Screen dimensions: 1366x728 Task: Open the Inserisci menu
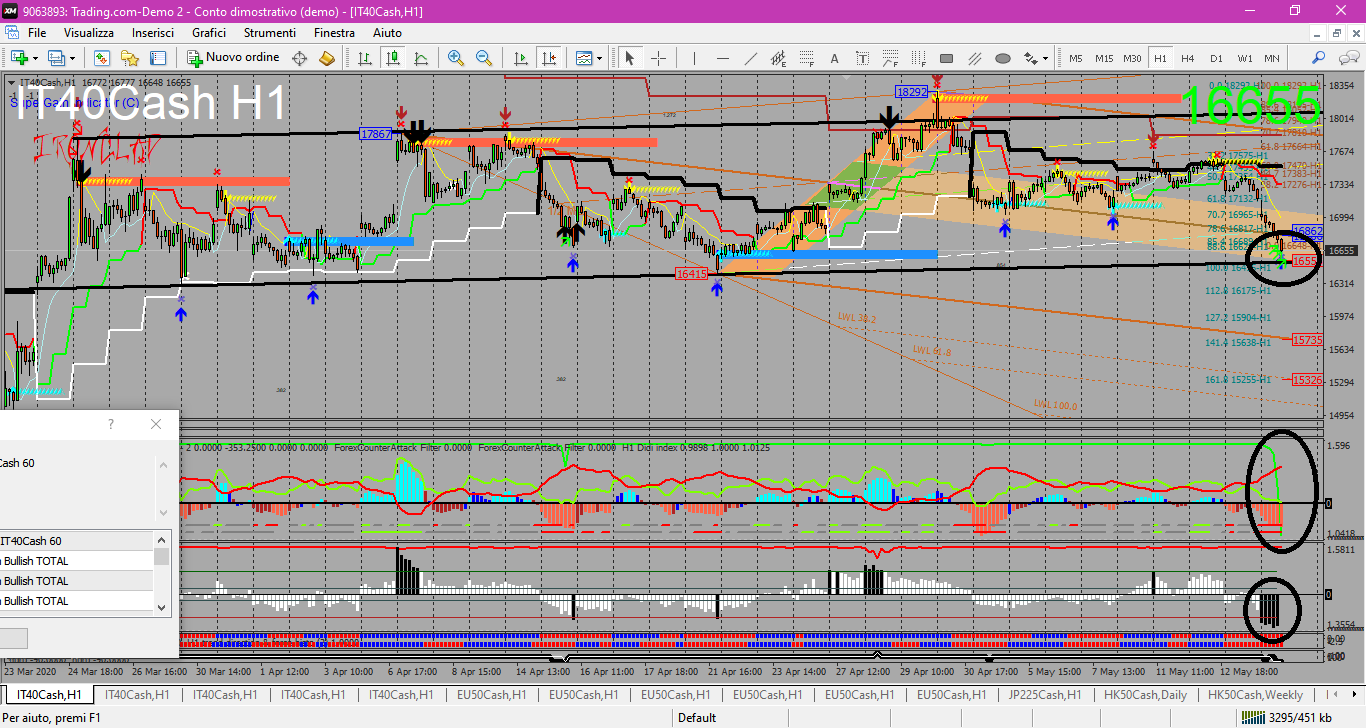coord(153,33)
